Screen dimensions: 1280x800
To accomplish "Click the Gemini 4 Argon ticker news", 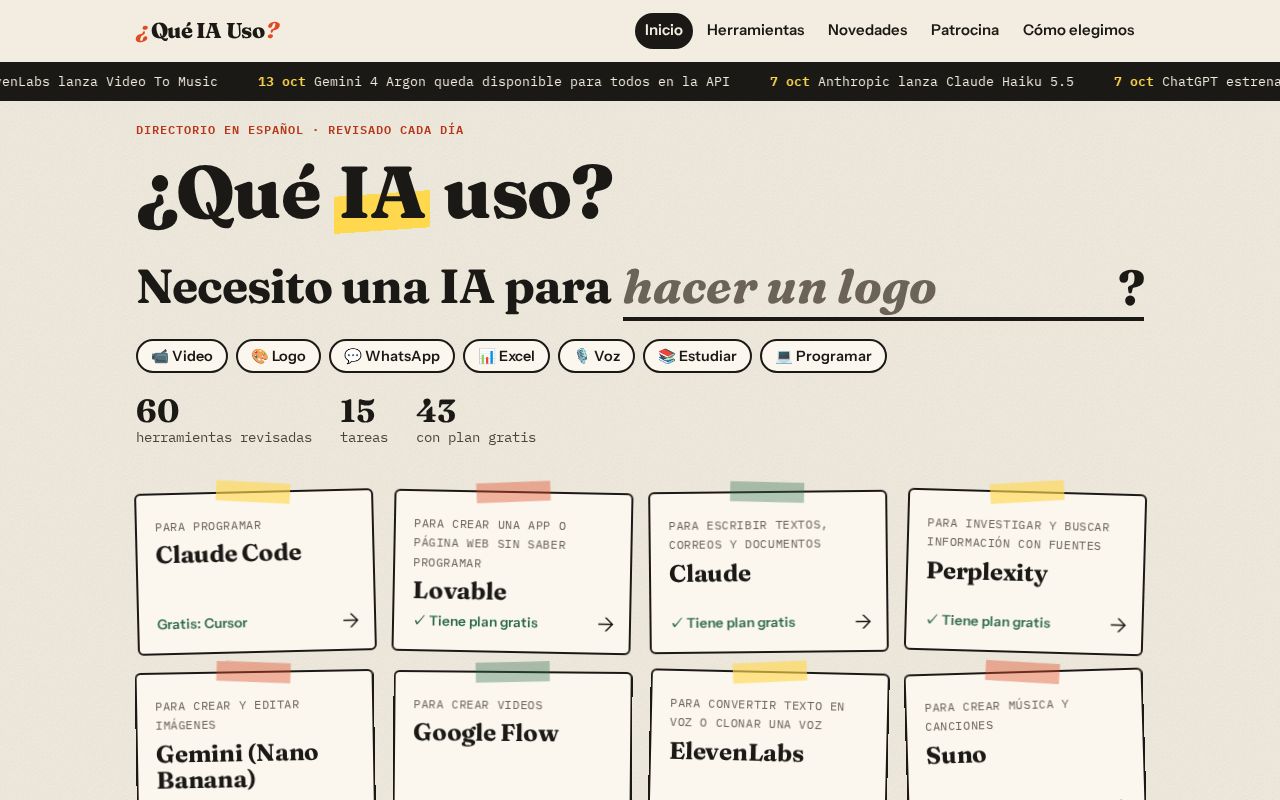I will point(494,82).
